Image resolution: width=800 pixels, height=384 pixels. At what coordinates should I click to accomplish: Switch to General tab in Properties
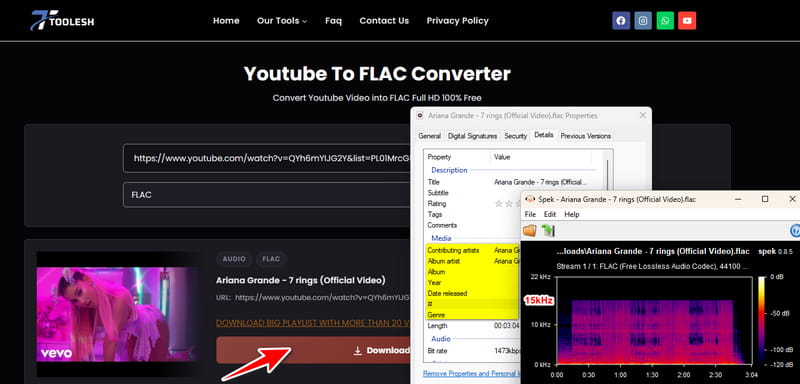(430, 136)
